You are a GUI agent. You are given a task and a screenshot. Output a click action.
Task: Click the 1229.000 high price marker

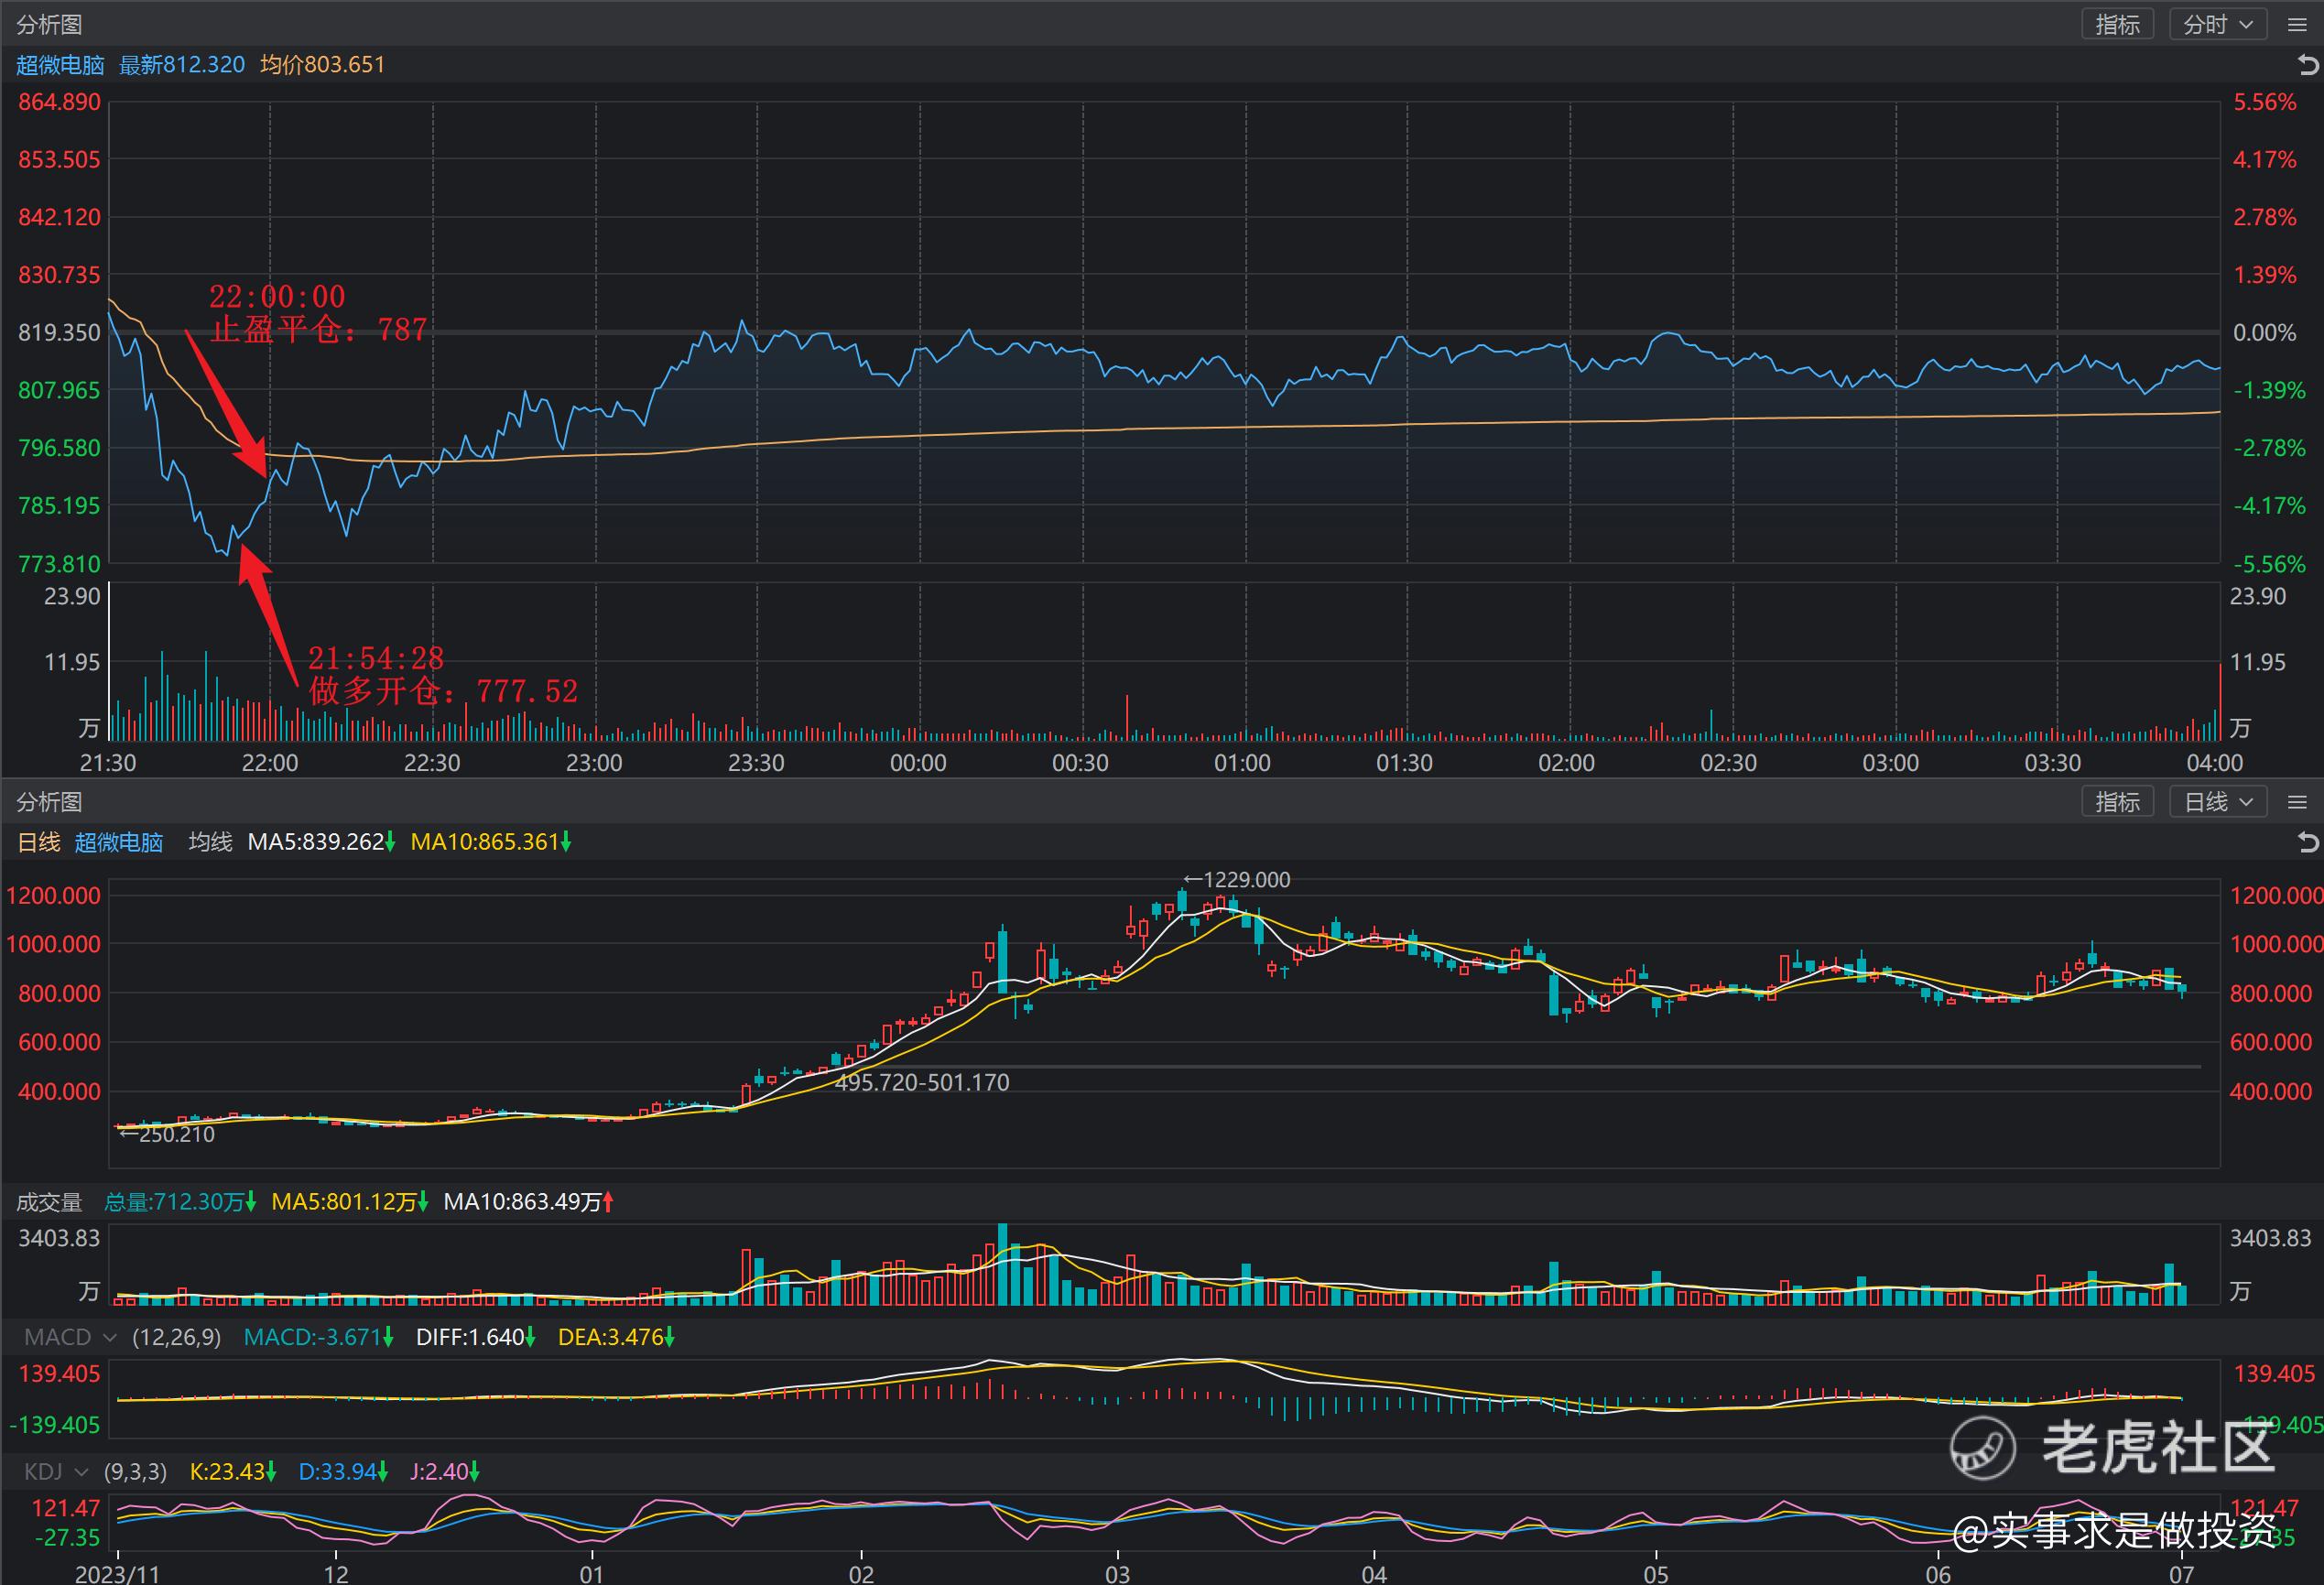coord(1237,879)
